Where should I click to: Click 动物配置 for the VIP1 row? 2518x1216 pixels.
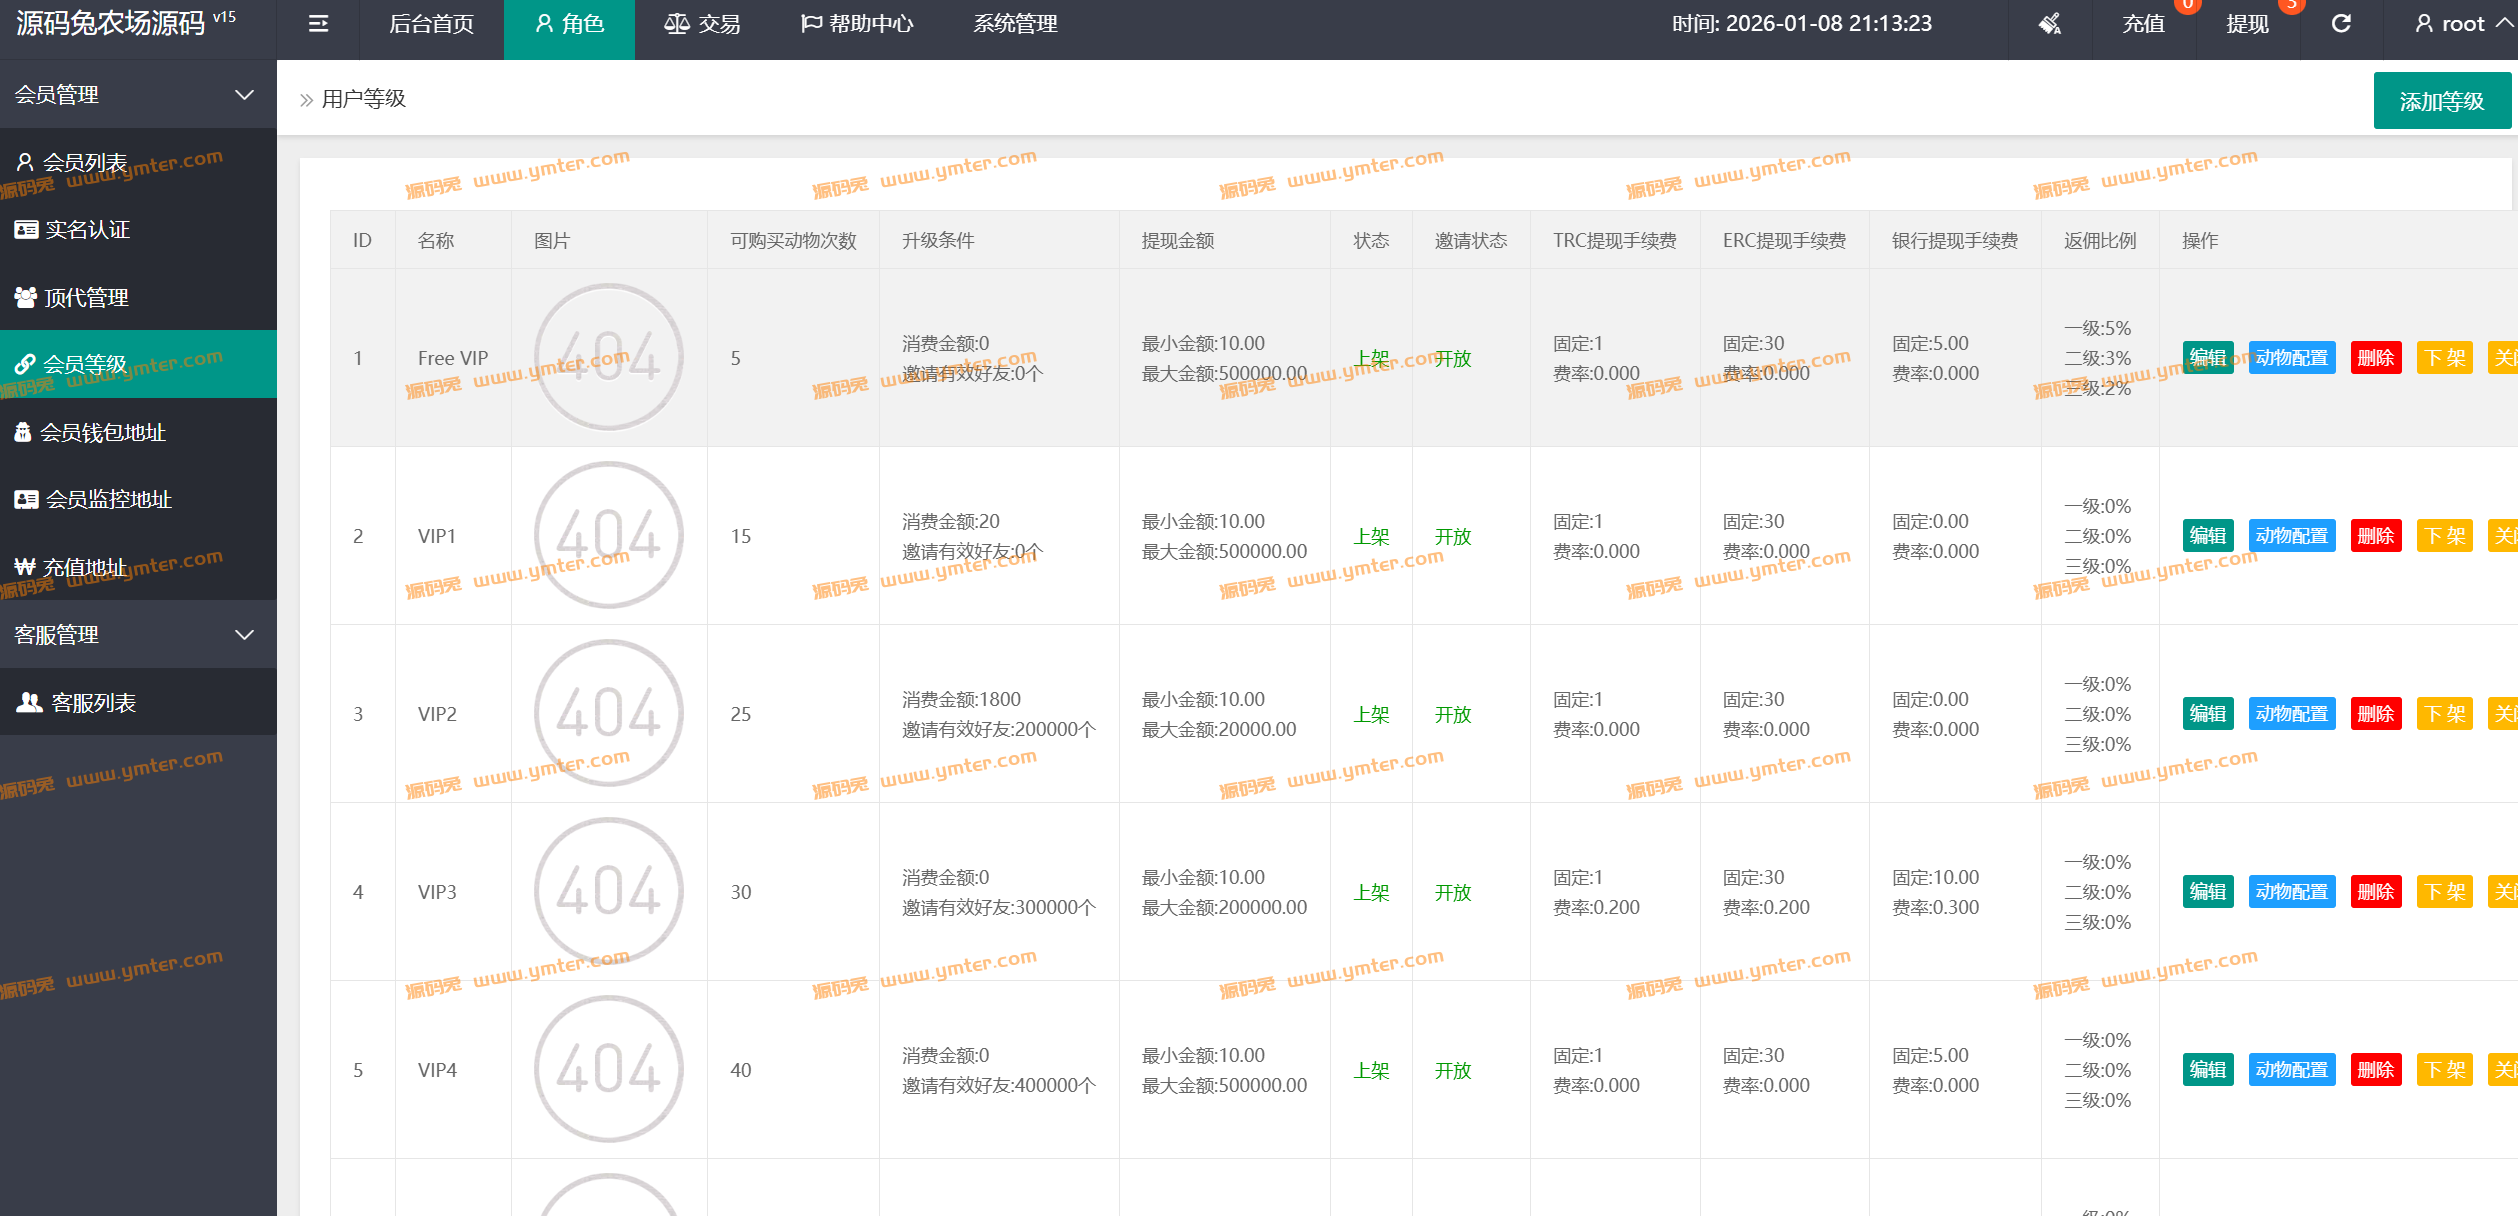coord(2291,536)
